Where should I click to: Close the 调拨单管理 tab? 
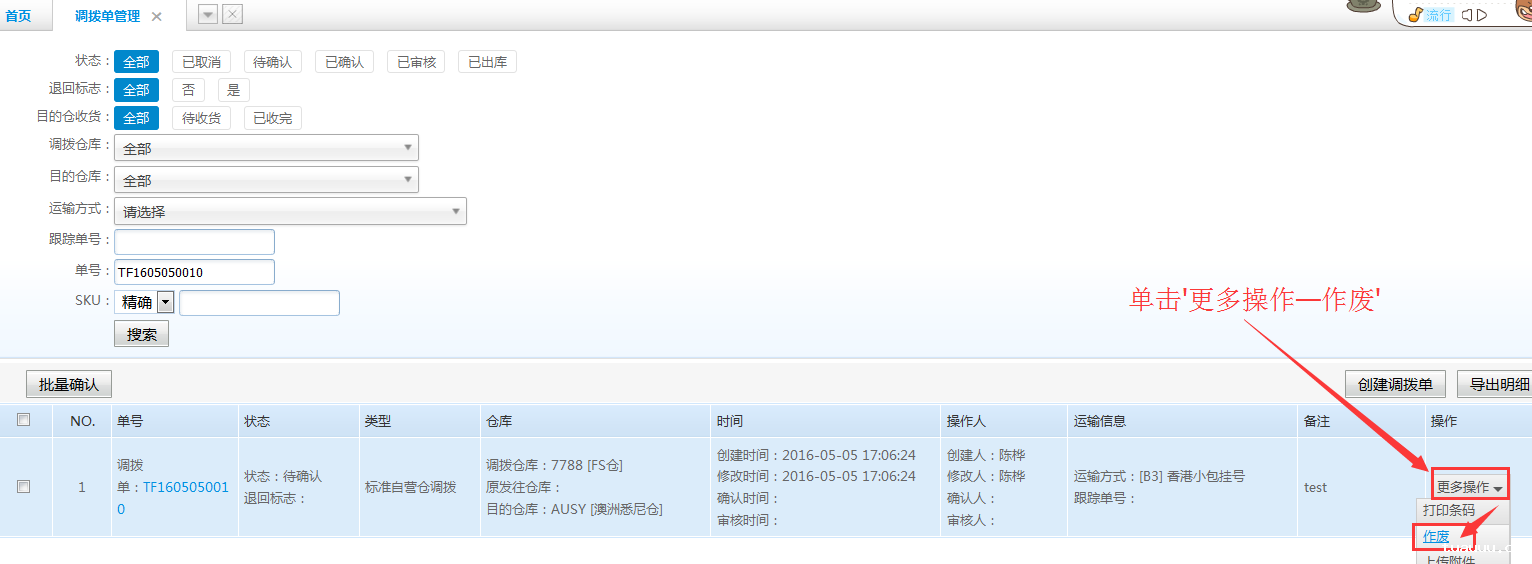click(157, 17)
